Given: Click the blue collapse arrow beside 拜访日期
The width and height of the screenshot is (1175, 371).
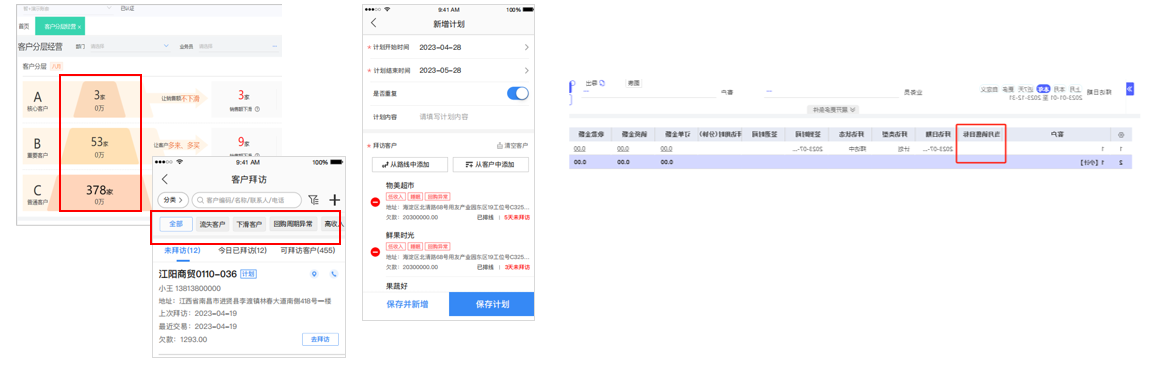Looking at the screenshot, I should click(1130, 89).
